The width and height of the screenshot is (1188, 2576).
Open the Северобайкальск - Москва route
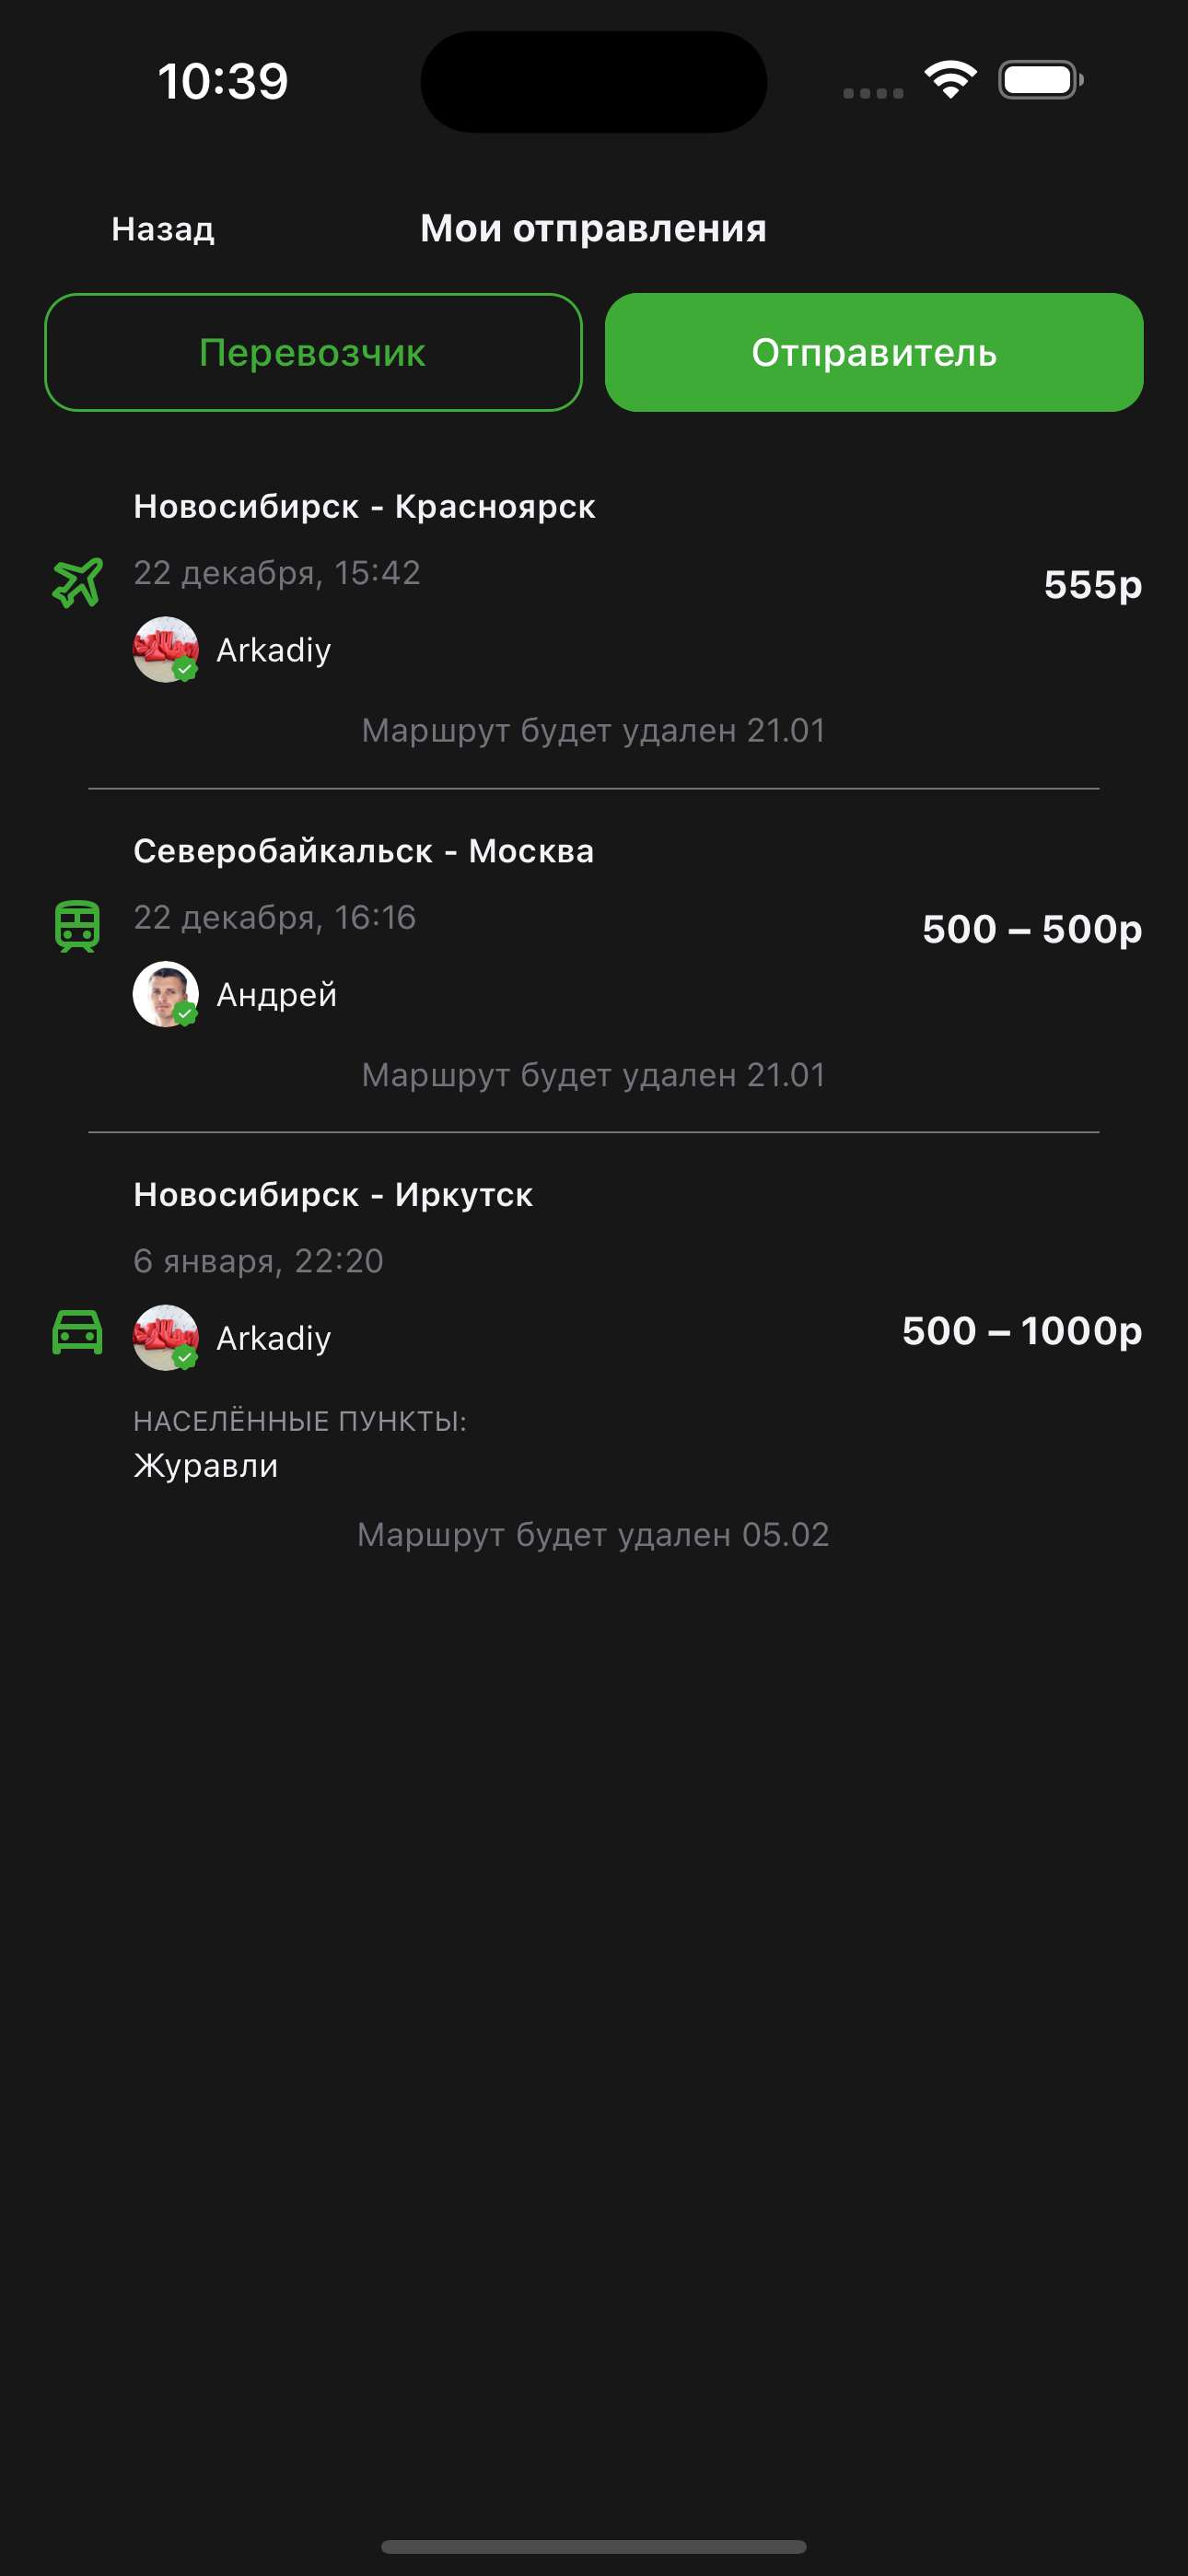[363, 851]
